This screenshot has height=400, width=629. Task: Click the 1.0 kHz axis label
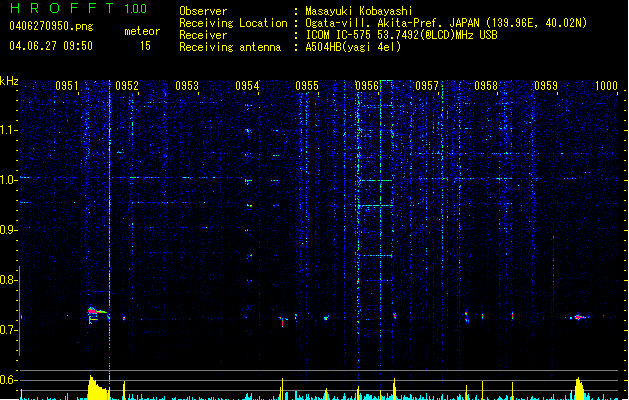(x=8, y=180)
